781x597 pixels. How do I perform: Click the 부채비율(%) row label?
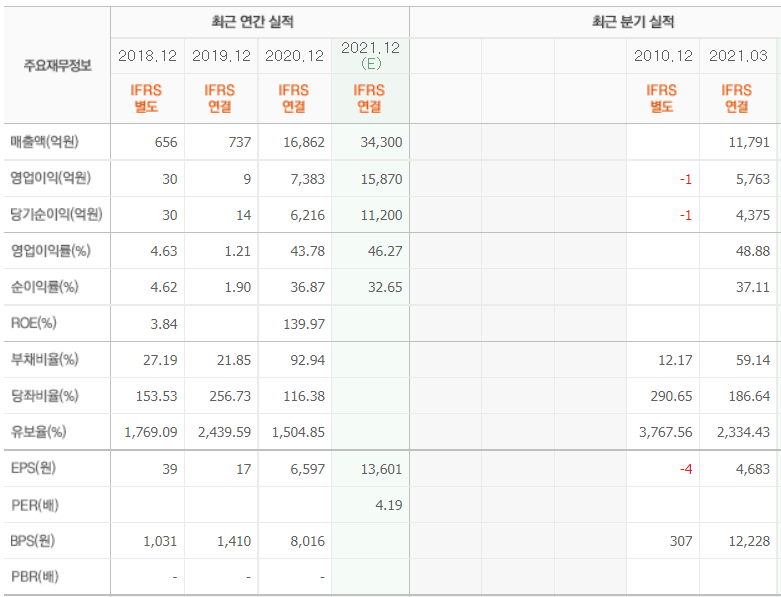pos(45,359)
